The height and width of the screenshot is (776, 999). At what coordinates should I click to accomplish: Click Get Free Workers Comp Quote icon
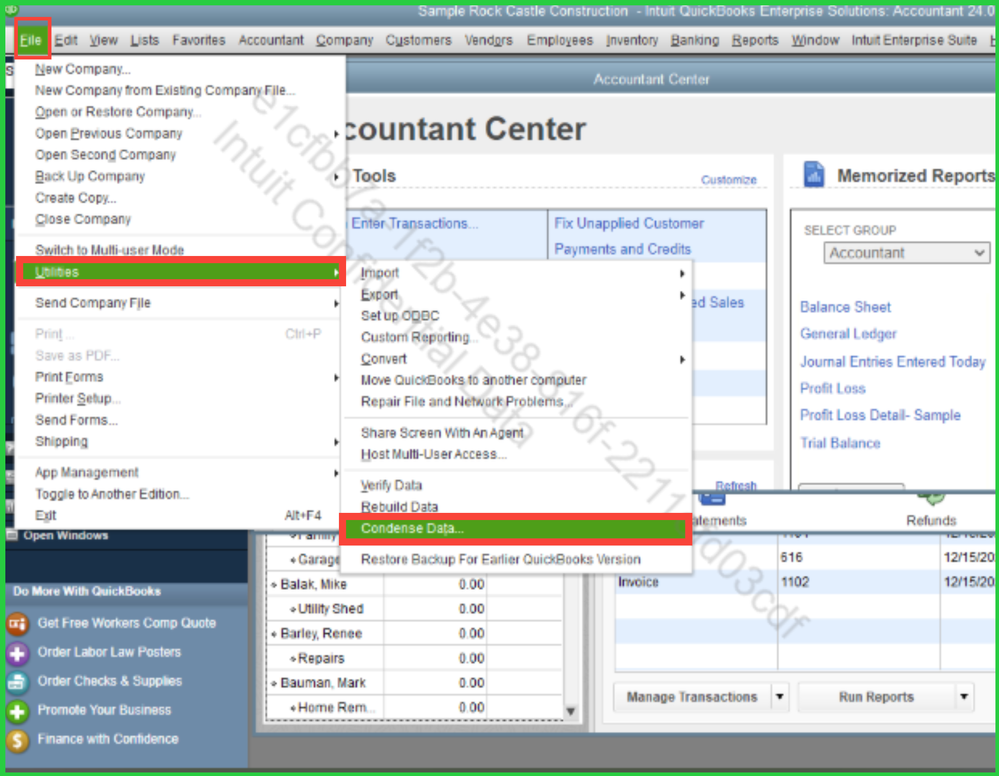pyautogui.click(x=17, y=623)
